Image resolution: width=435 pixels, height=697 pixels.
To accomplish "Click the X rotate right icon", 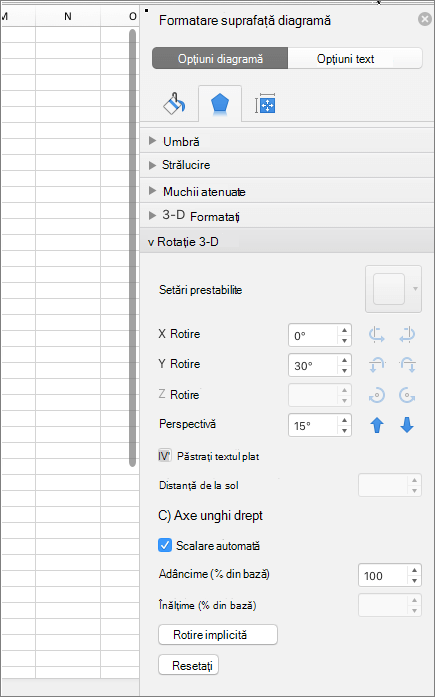I will [407, 335].
